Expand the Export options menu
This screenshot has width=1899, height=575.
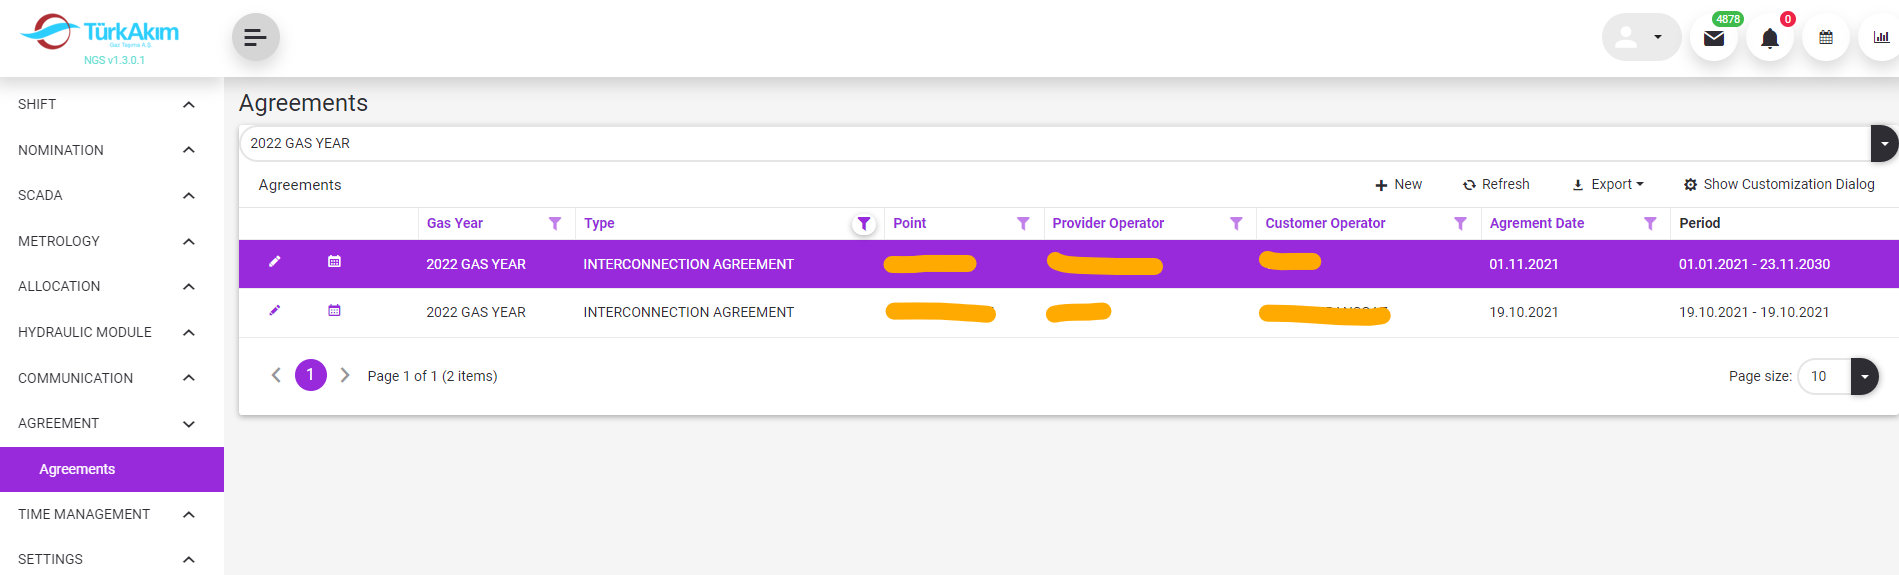1608,185
